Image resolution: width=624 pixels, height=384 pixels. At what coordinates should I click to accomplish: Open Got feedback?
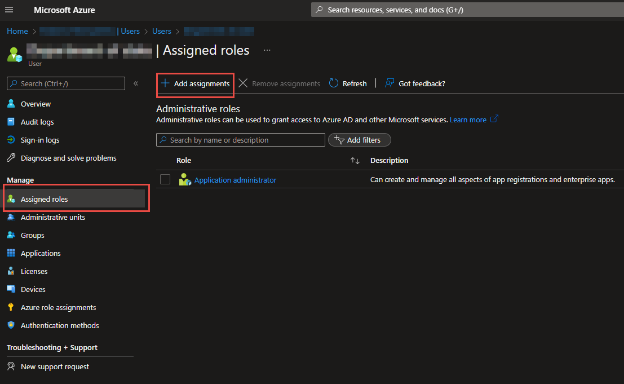point(415,83)
